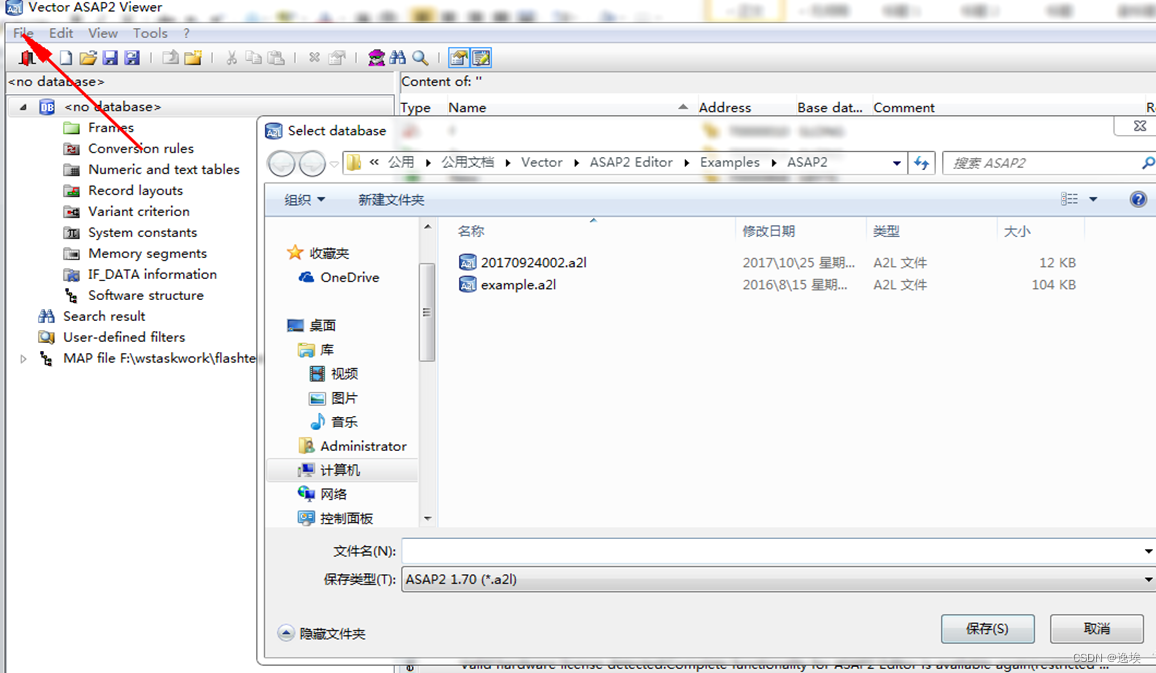Sort list by Name column header
The image size is (1156, 673).
click(x=467, y=108)
